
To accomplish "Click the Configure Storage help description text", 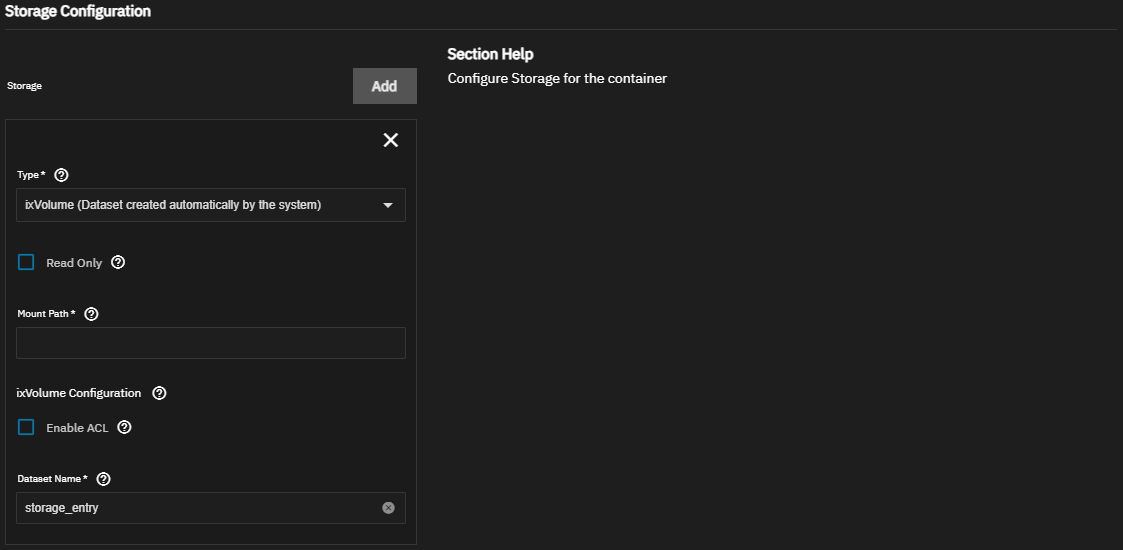I will pyautogui.click(x=556, y=78).
